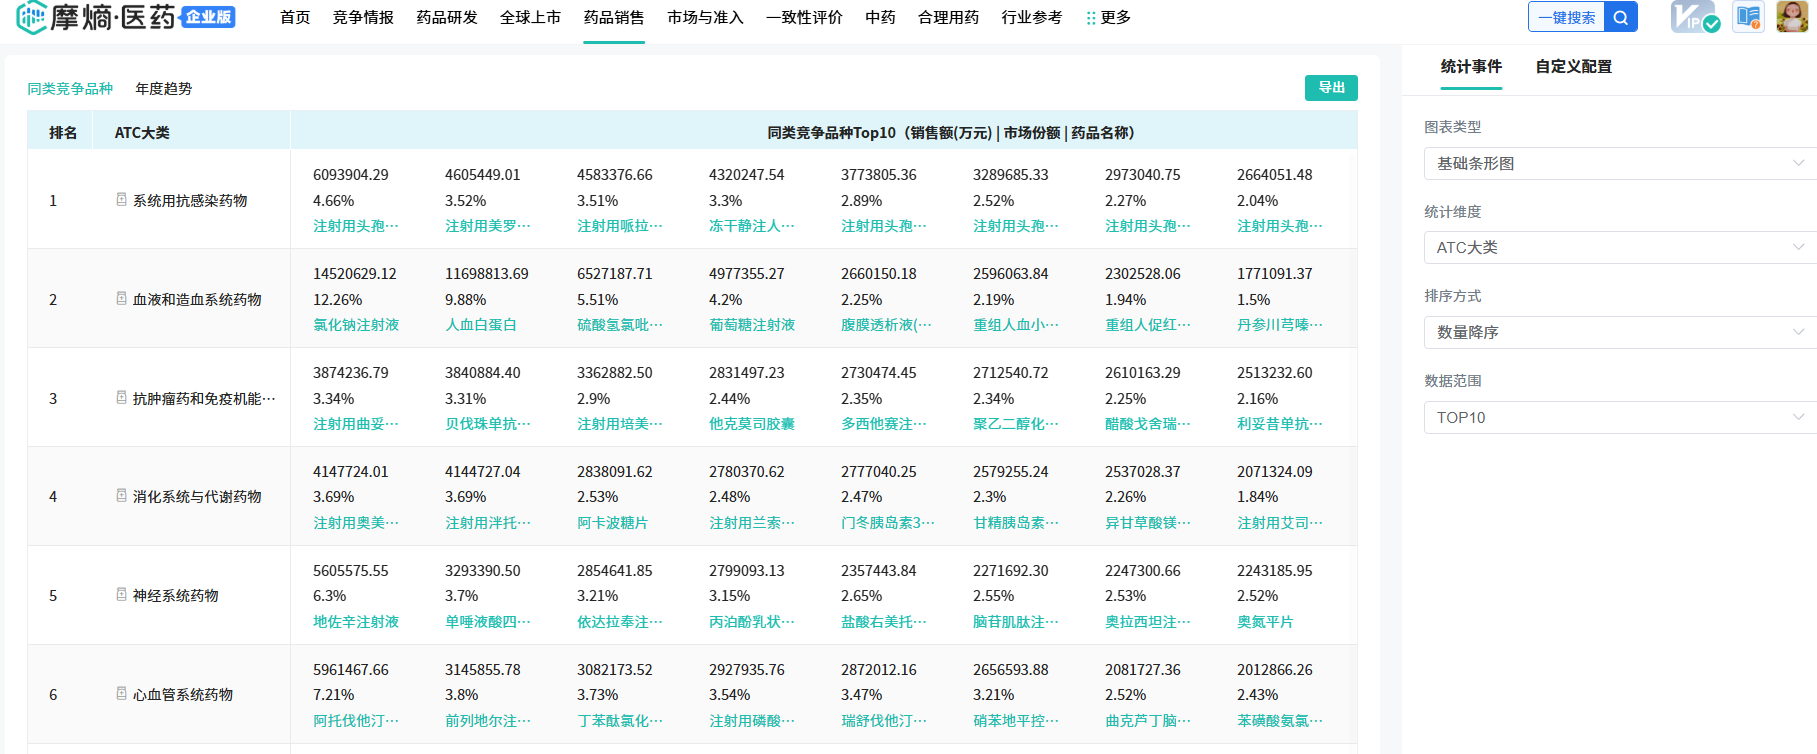The image size is (1817, 754).
Task: Open the help manual book icon
Action: (x=1748, y=17)
